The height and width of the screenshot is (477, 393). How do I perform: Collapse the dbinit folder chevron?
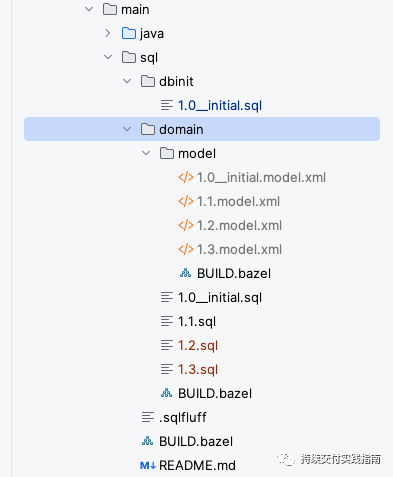[x=127, y=81]
